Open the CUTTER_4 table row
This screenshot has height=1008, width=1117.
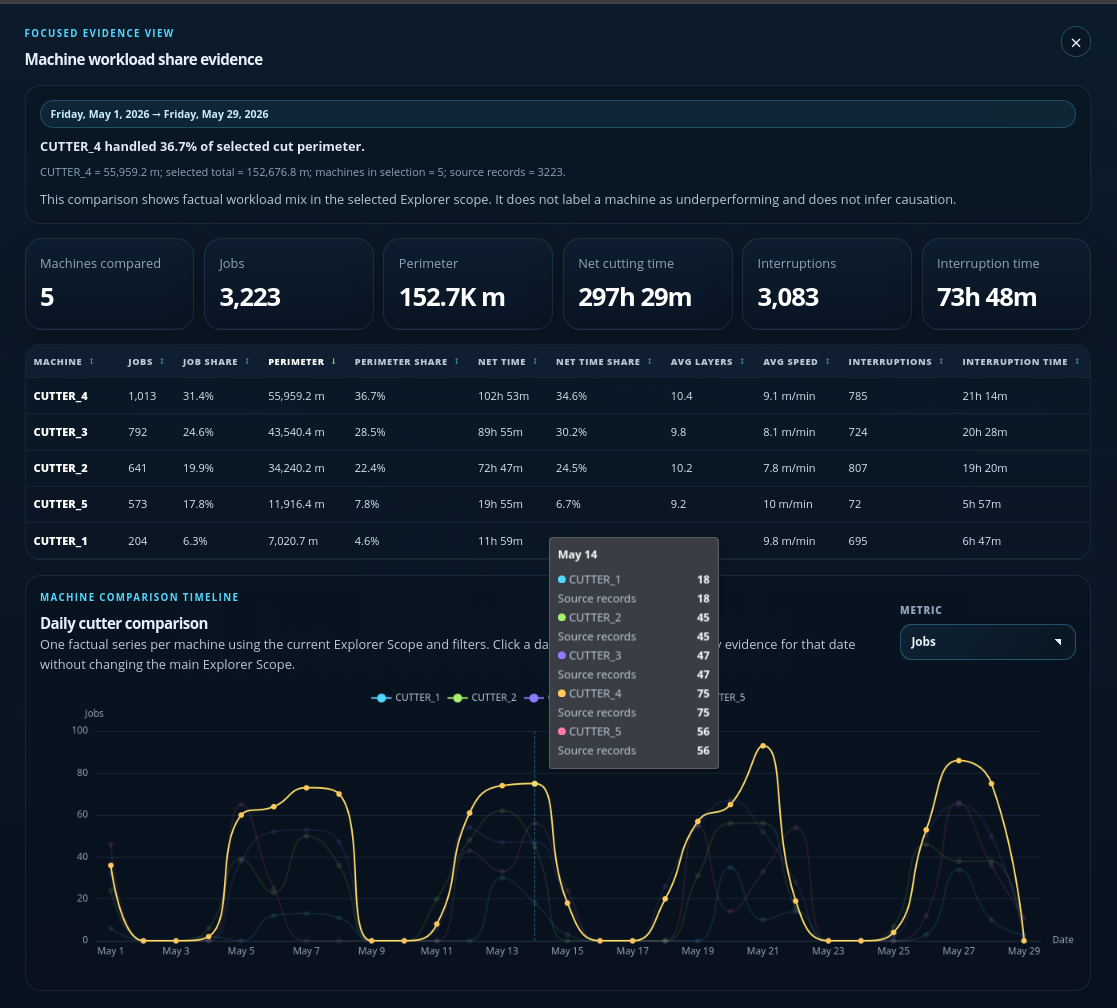pyautogui.click(x=557, y=396)
